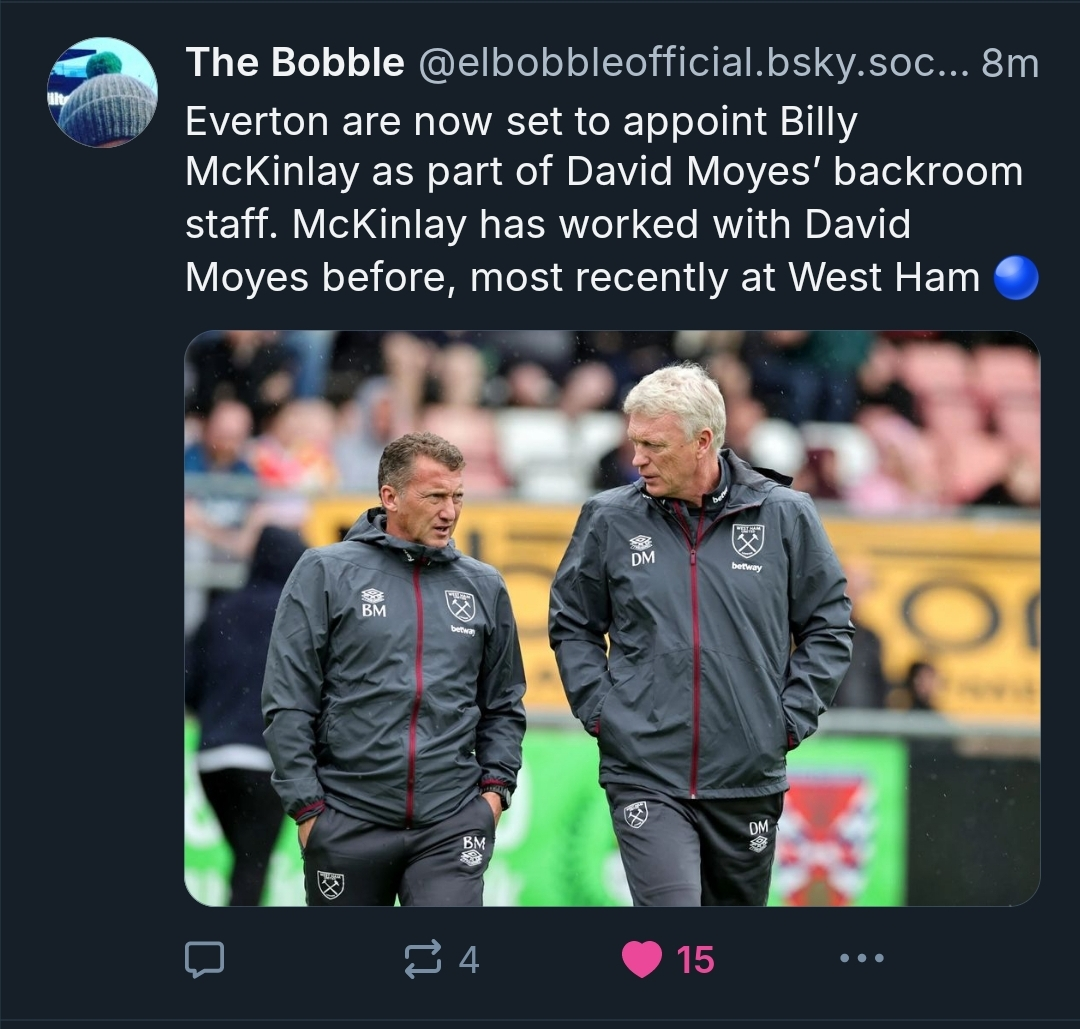Click West Ham crest on left man's jacket
The height and width of the screenshot is (1029, 1080).
point(459,604)
